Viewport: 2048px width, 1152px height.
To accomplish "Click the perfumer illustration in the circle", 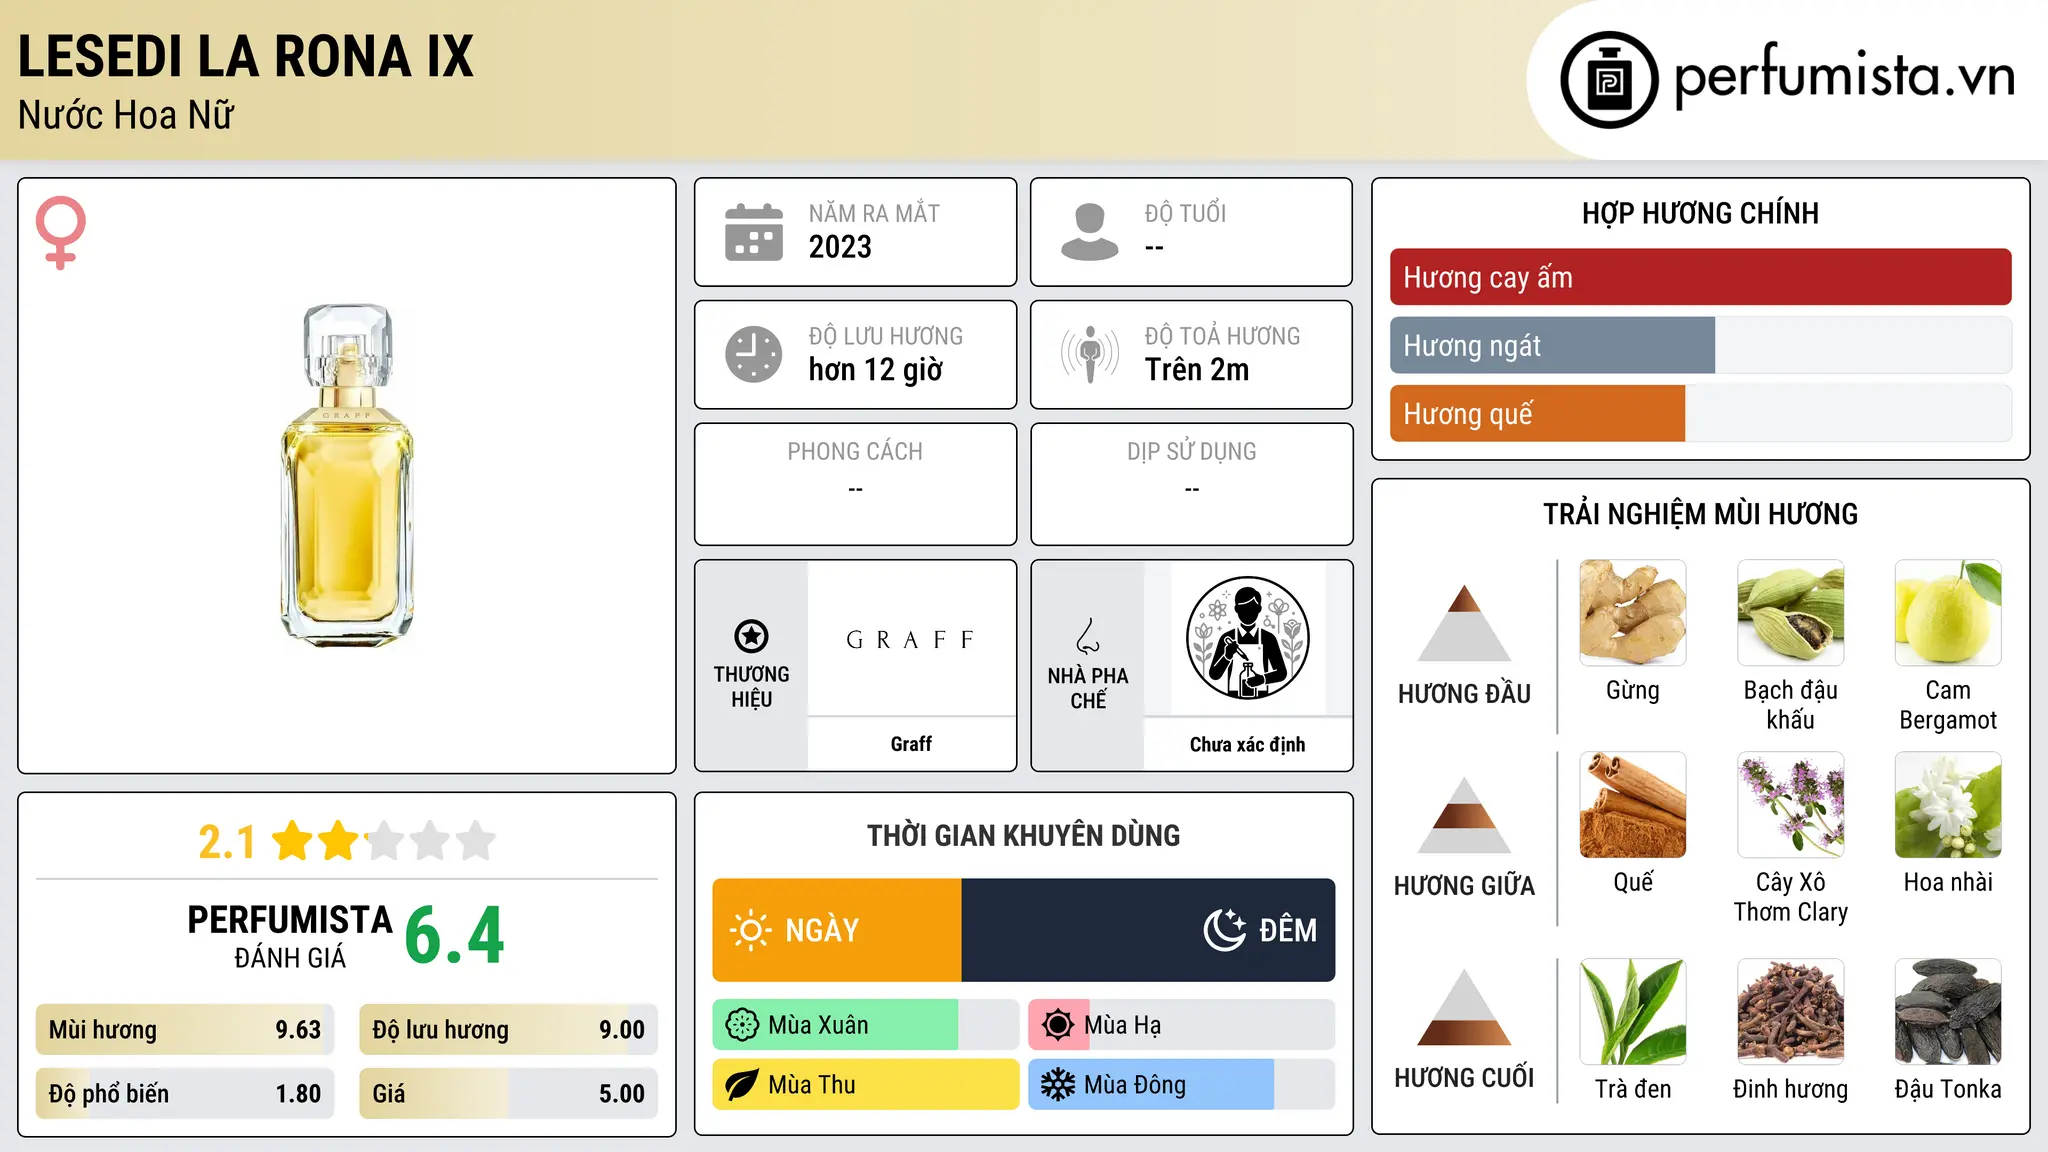I will click(1247, 638).
